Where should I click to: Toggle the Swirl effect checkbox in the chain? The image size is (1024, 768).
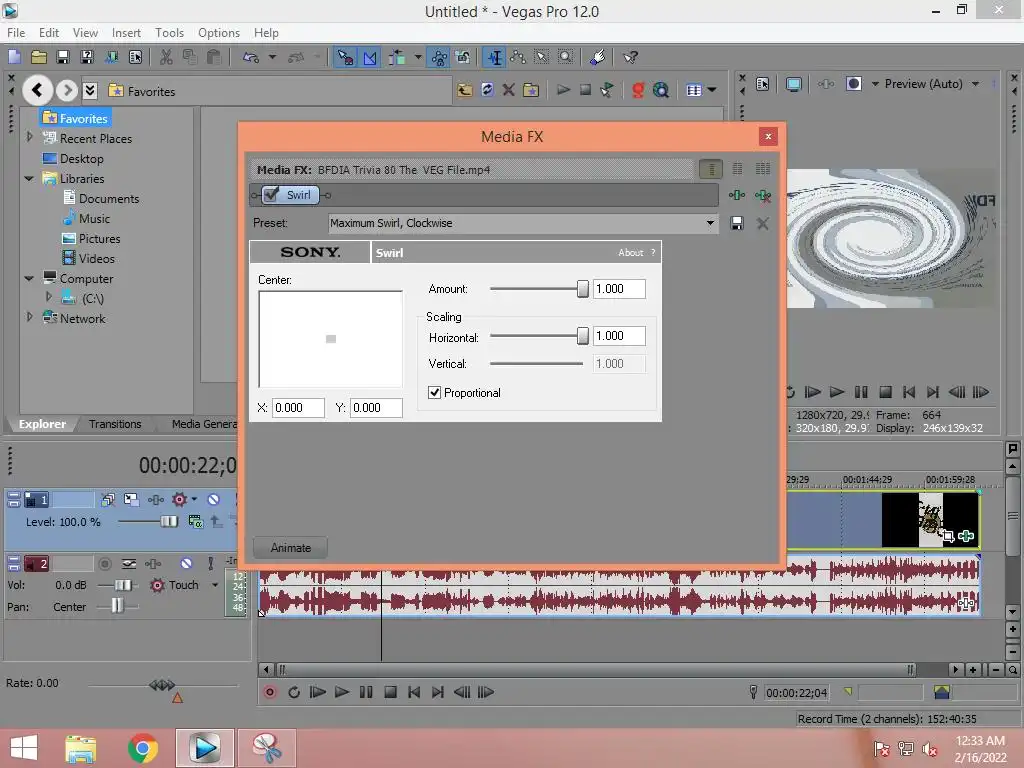point(272,195)
